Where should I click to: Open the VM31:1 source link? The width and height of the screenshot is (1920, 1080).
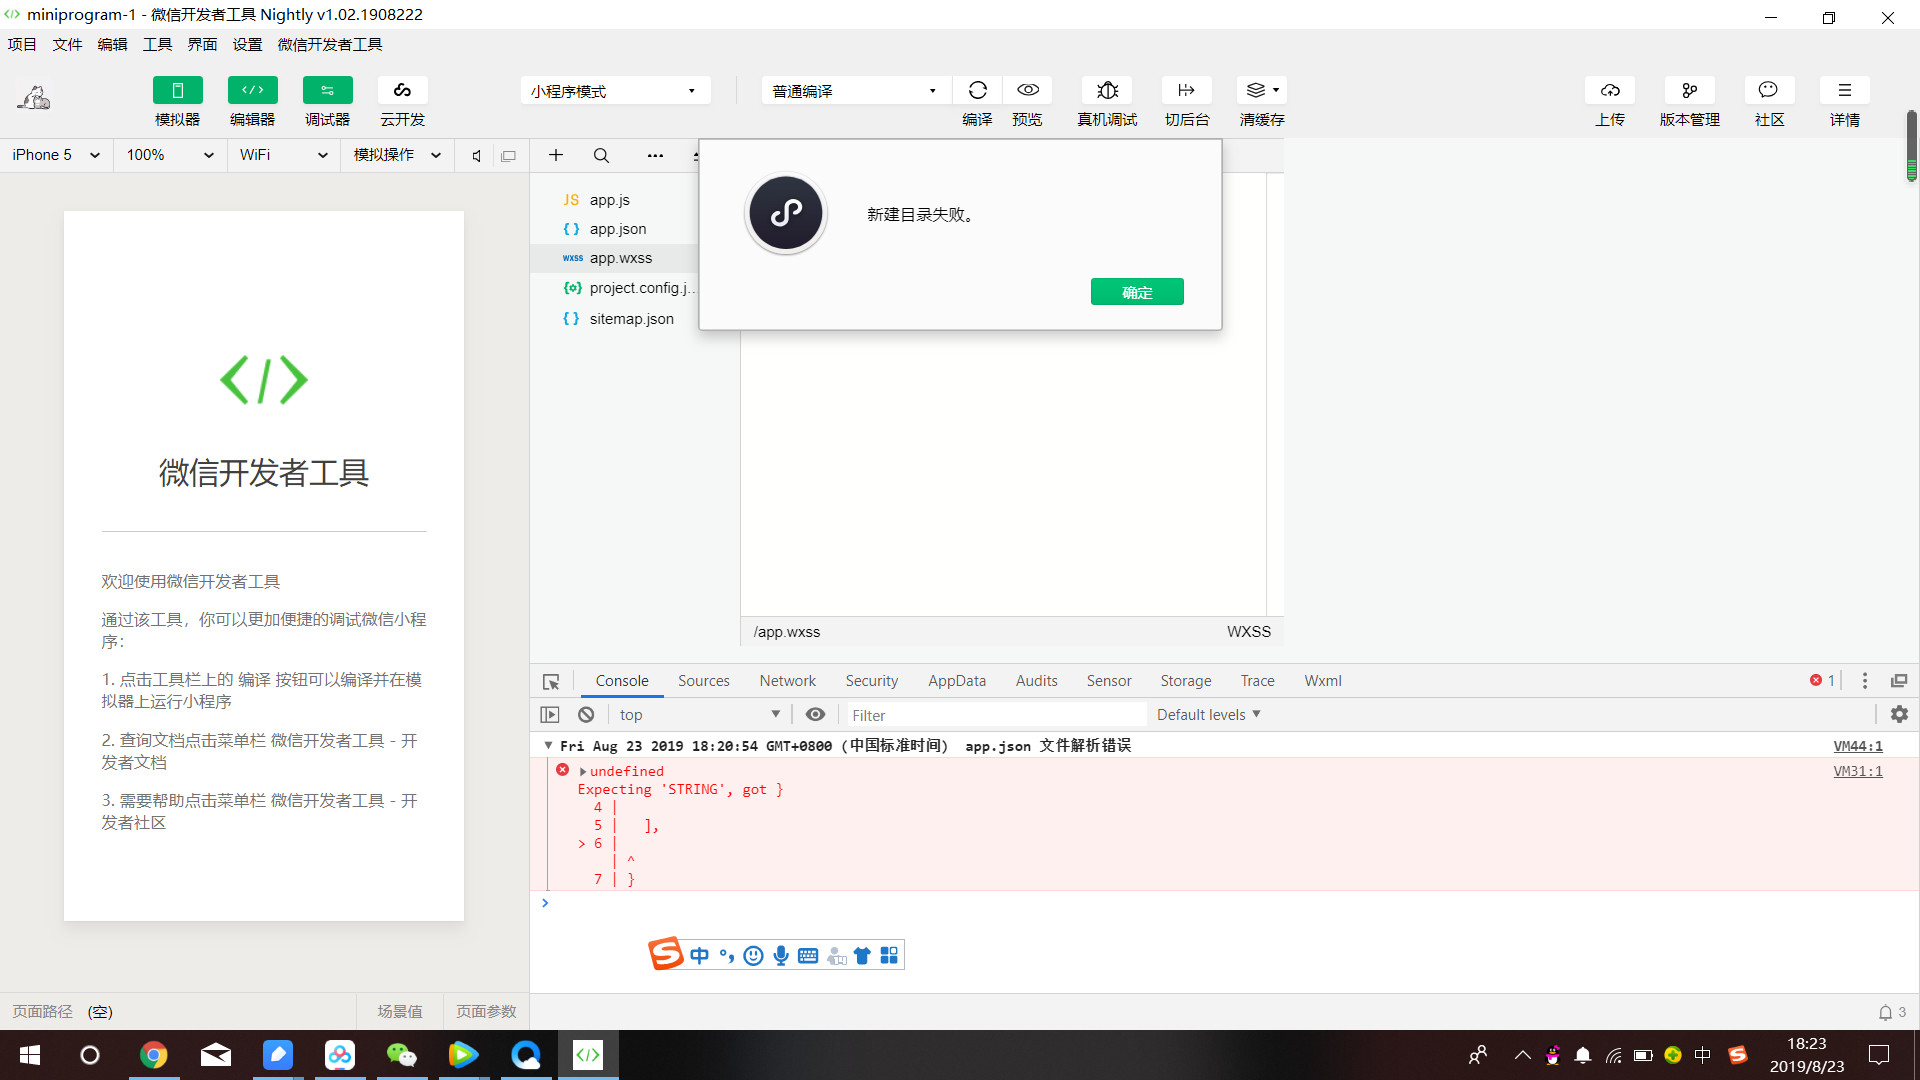[x=1858, y=771]
